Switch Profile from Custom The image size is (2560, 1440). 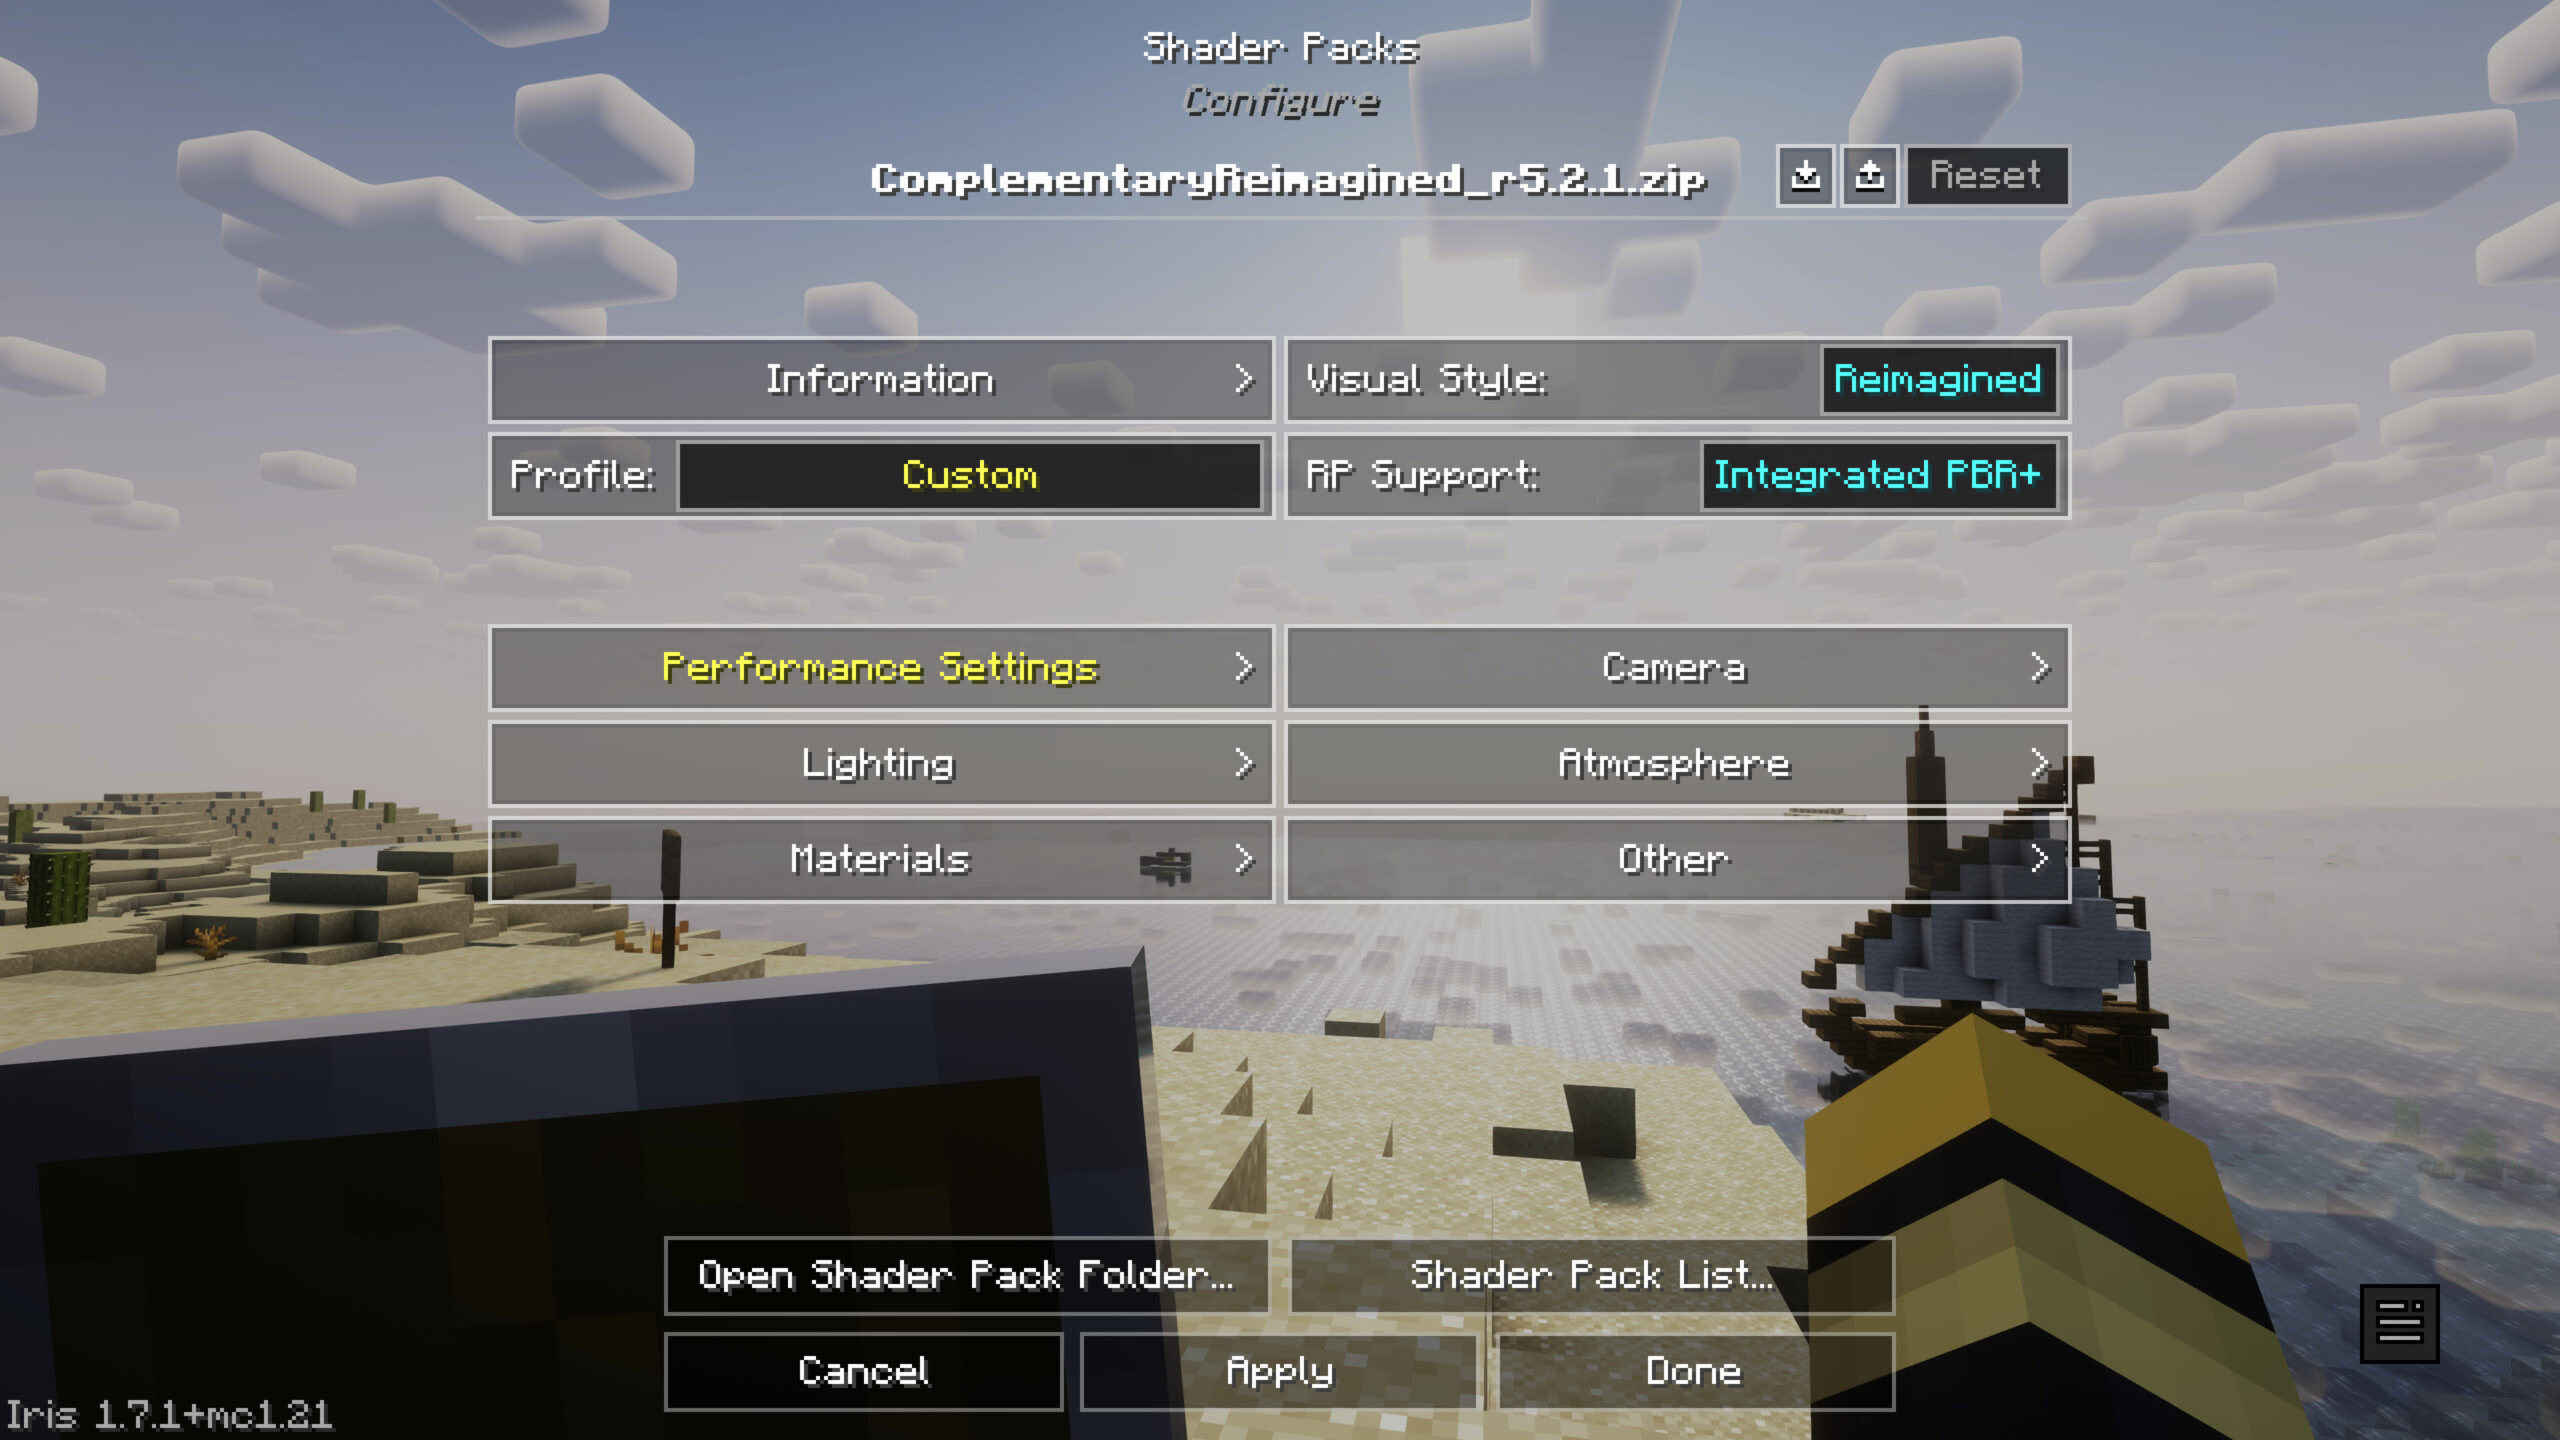(971, 475)
